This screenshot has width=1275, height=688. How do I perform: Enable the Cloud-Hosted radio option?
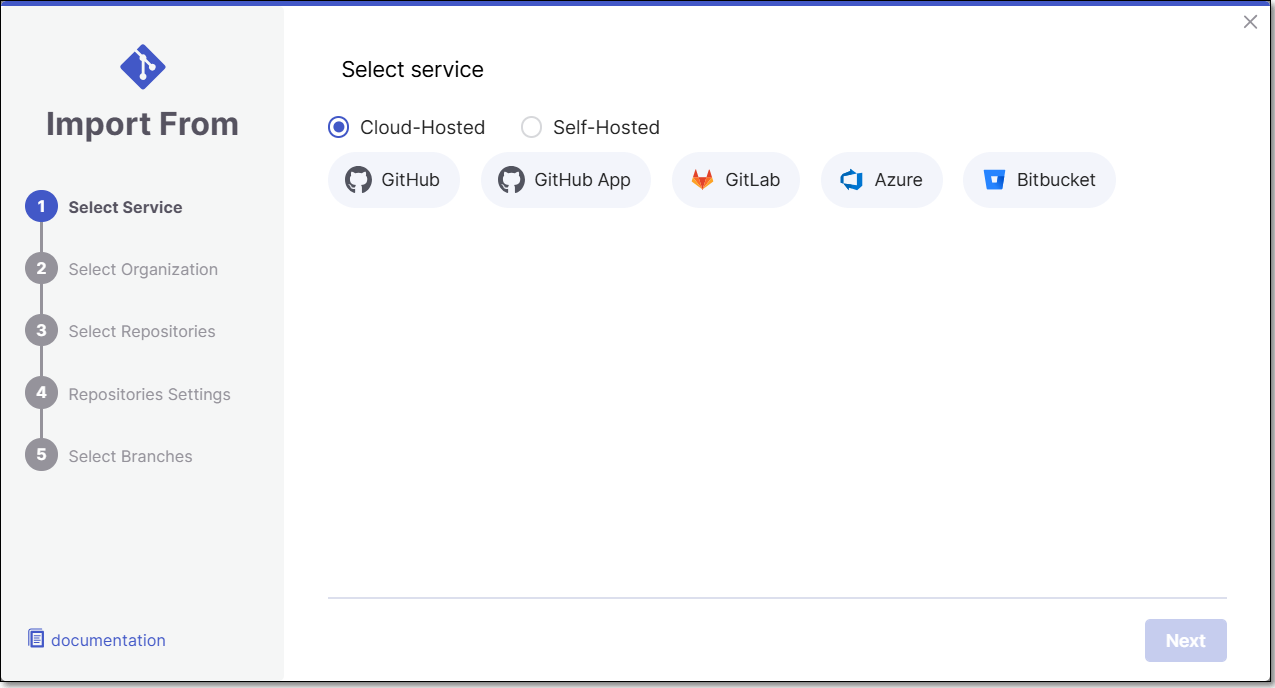(x=339, y=127)
